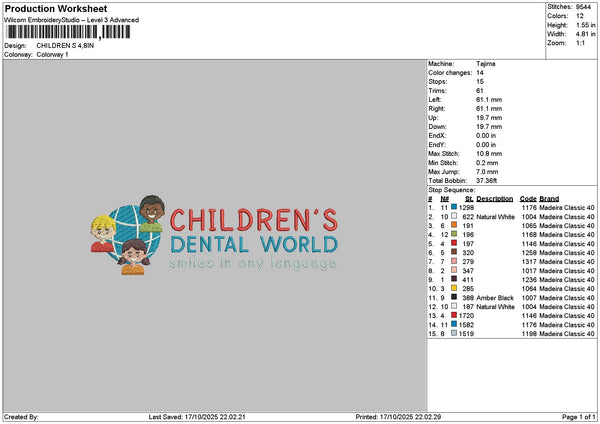Select the dark purple swatch beside 411
The height and width of the screenshot is (424, 600).
point(454,279)
